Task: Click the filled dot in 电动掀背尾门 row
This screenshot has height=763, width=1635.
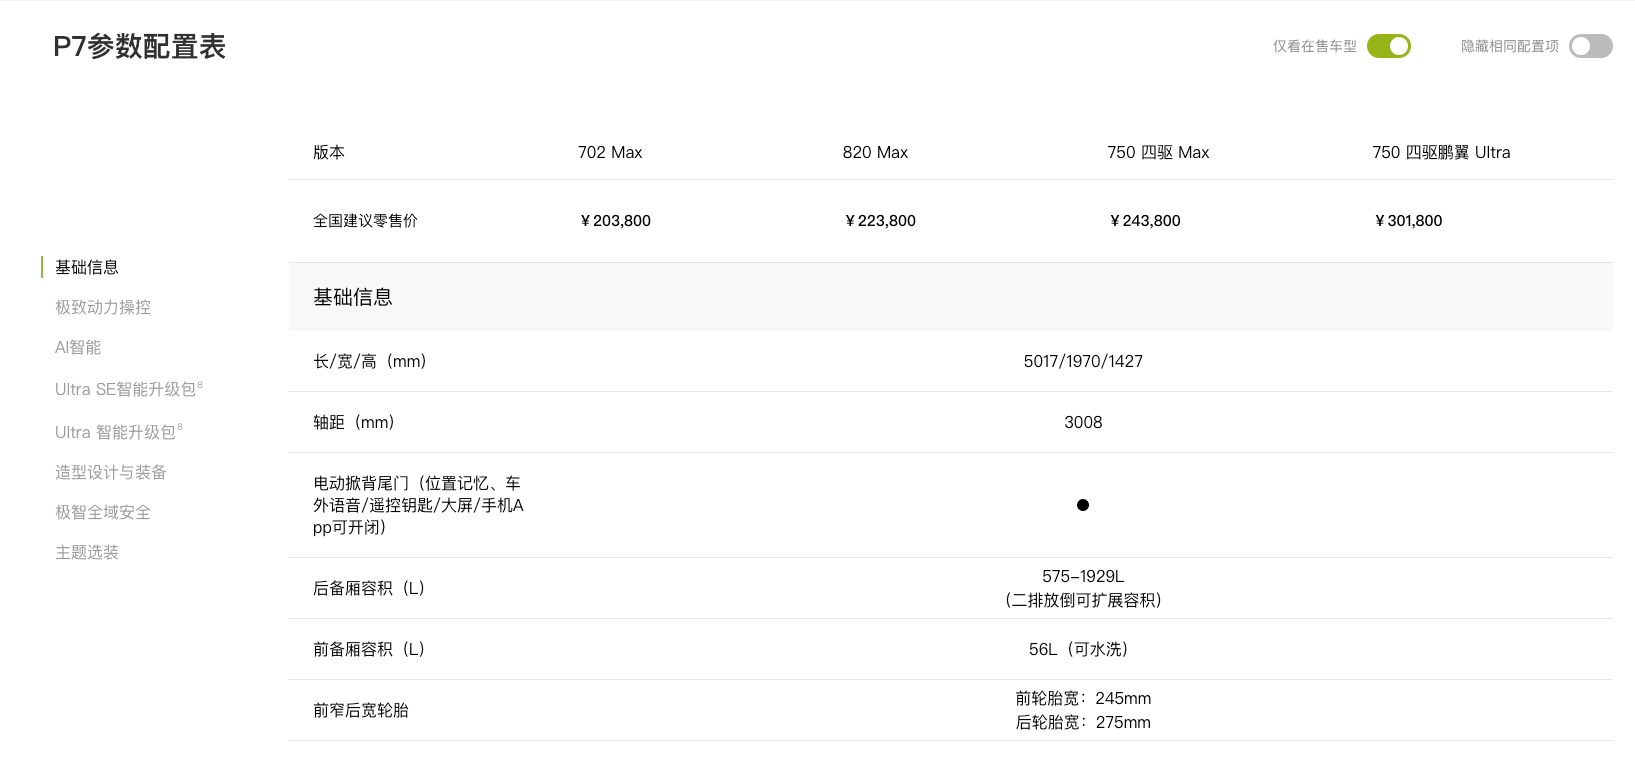Action: 1083,505
